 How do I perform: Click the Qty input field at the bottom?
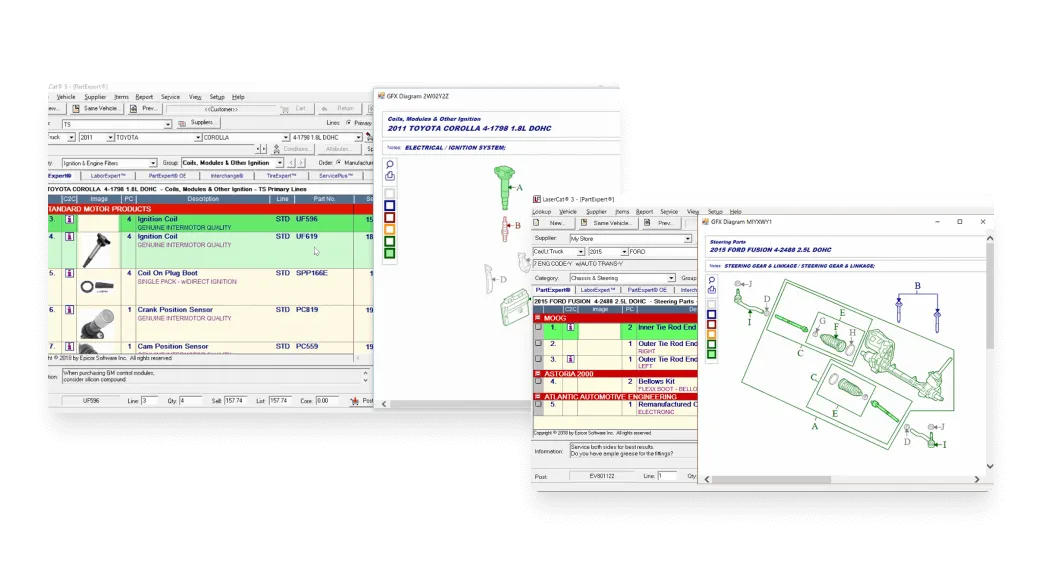point(191,397)
